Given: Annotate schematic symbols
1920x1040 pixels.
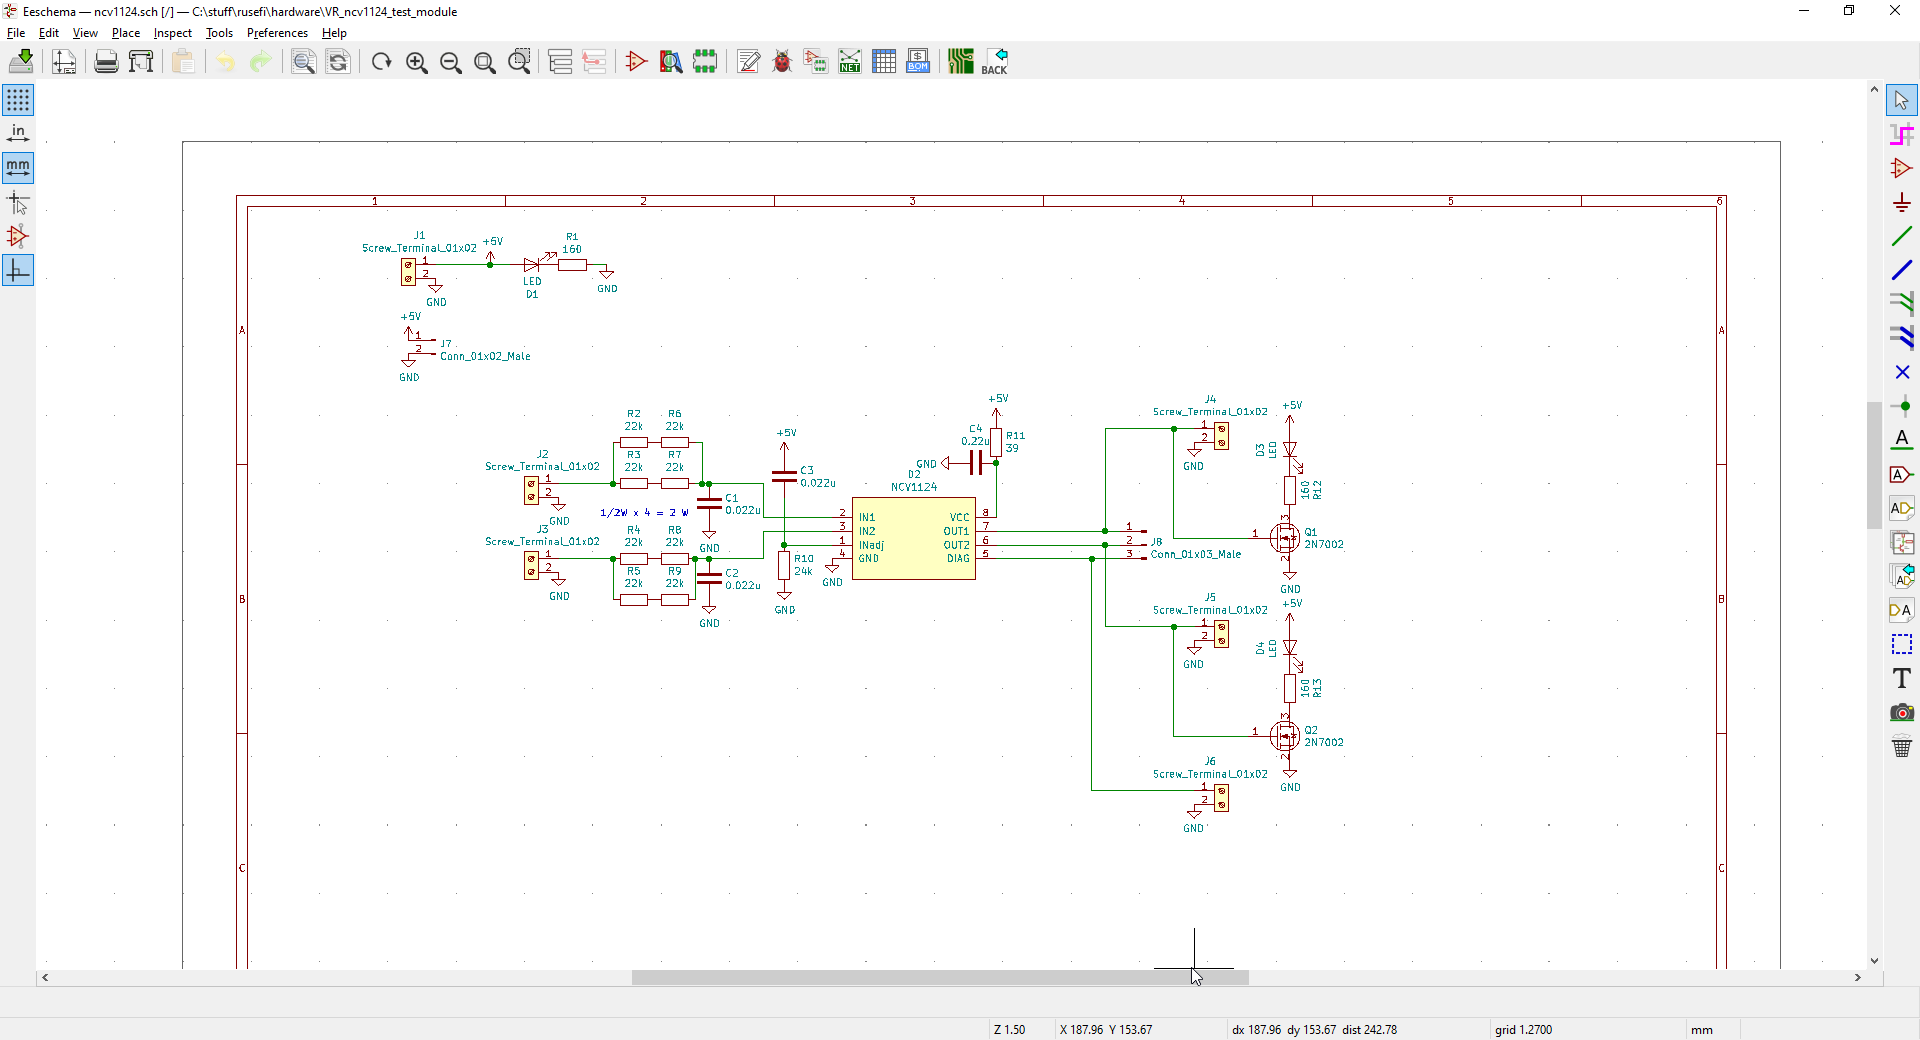Looking at the screenshot, I should [x=748, y=62].
